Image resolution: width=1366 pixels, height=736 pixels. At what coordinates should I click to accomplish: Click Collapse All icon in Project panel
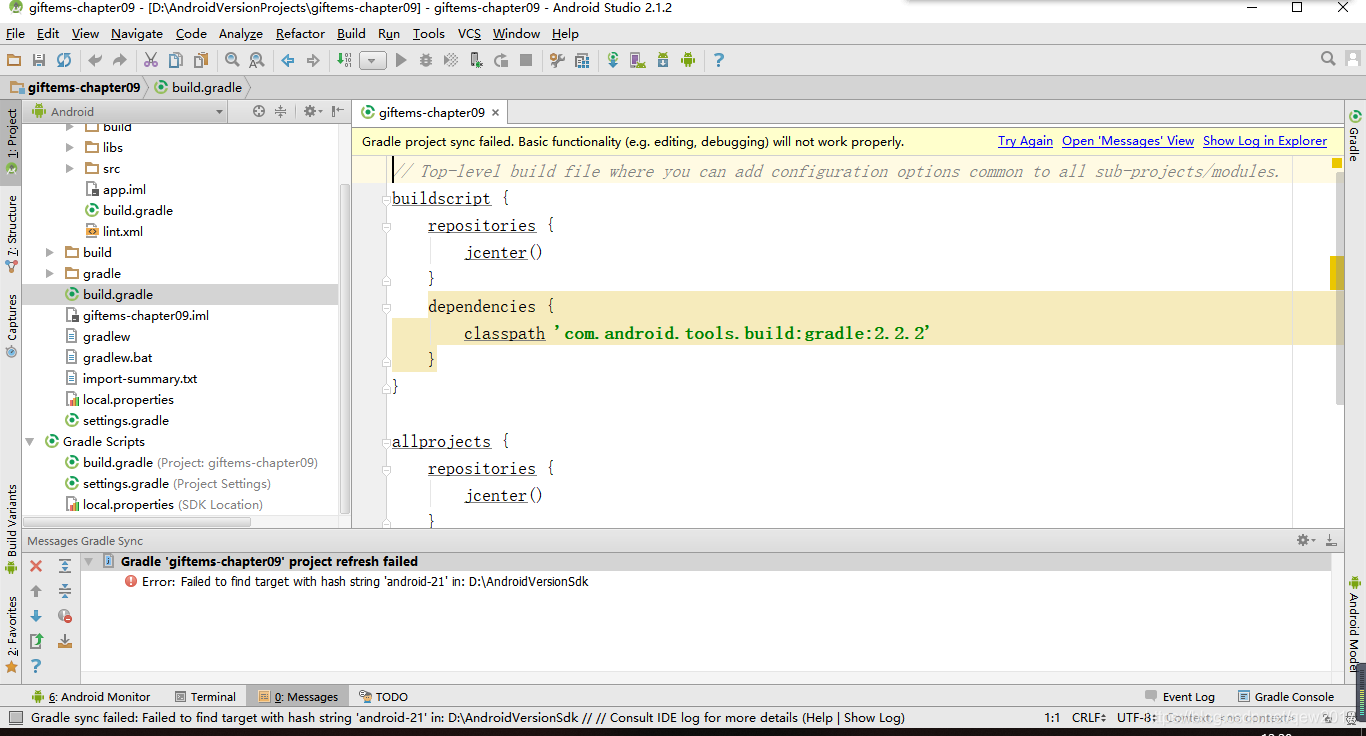[281, 111]
